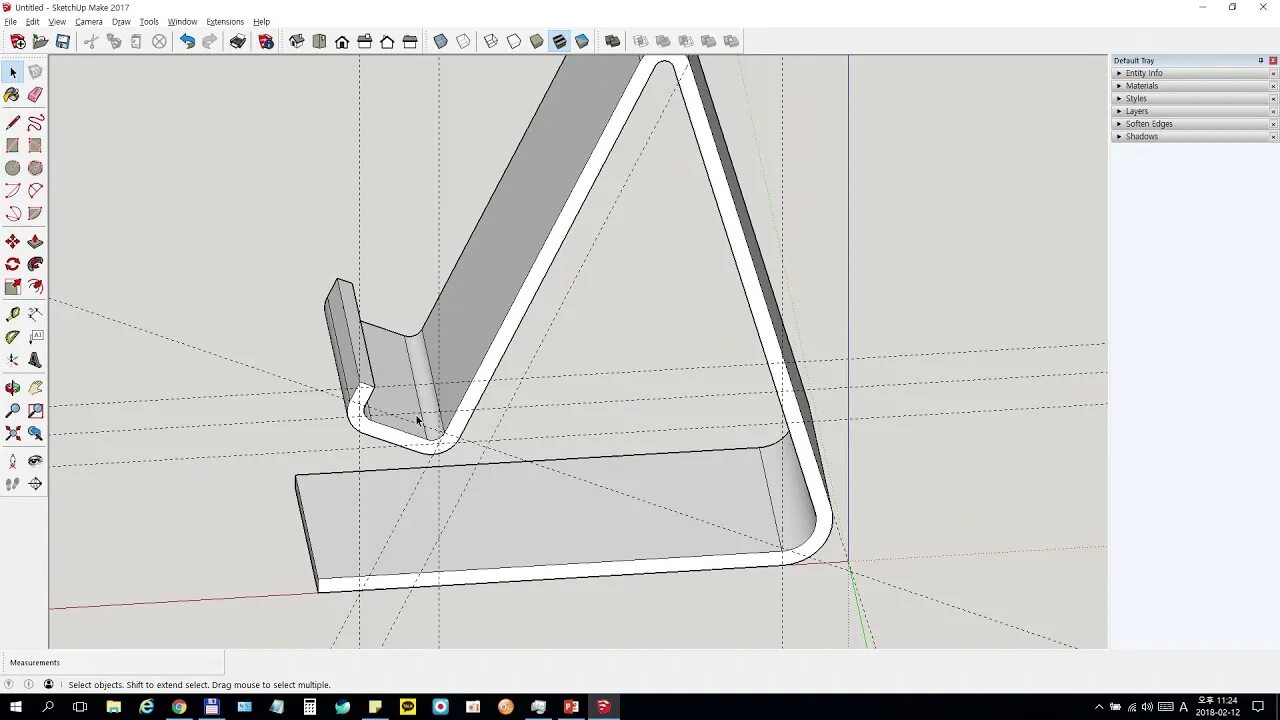Print the model using printer icon
Screen dimensions: 1280x720
[238, 41]
